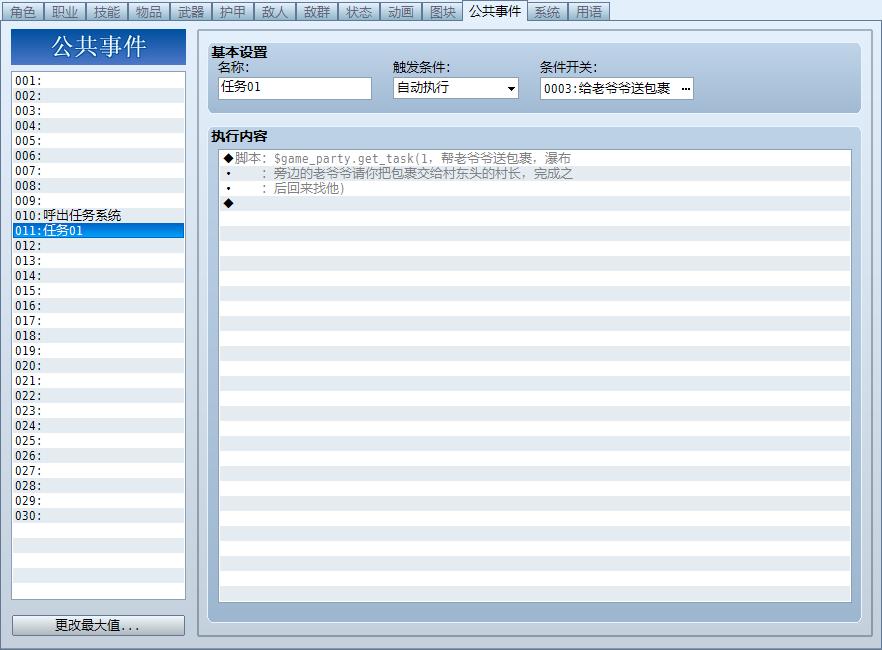This screenshot has height=650, width=882.
Task: Select common event row 016:
Action: (x=98, y=305)
